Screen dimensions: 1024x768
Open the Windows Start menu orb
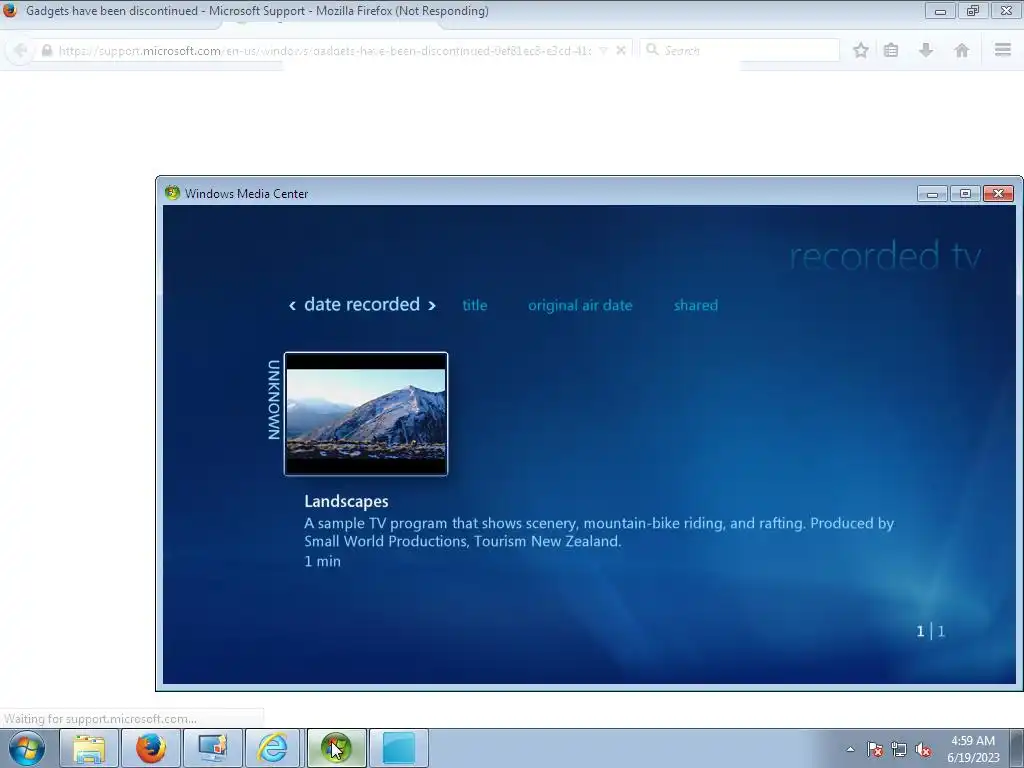[27, 748]
